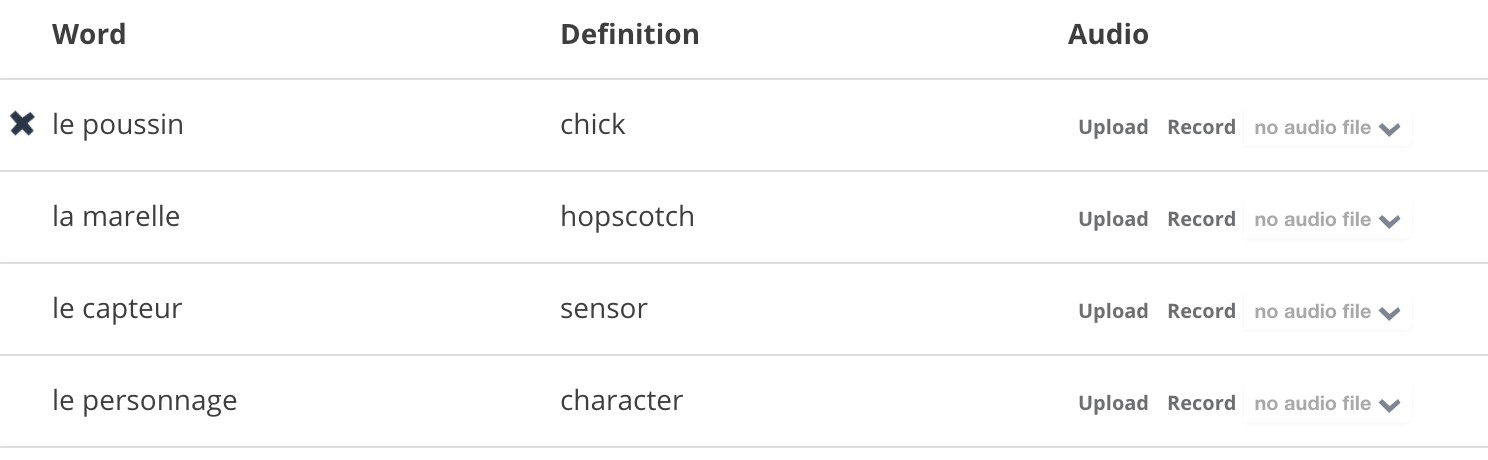Upload audio for le poussin
Image resolution: width=1488 pixels, height=460 pixels.
[1112, 128]
